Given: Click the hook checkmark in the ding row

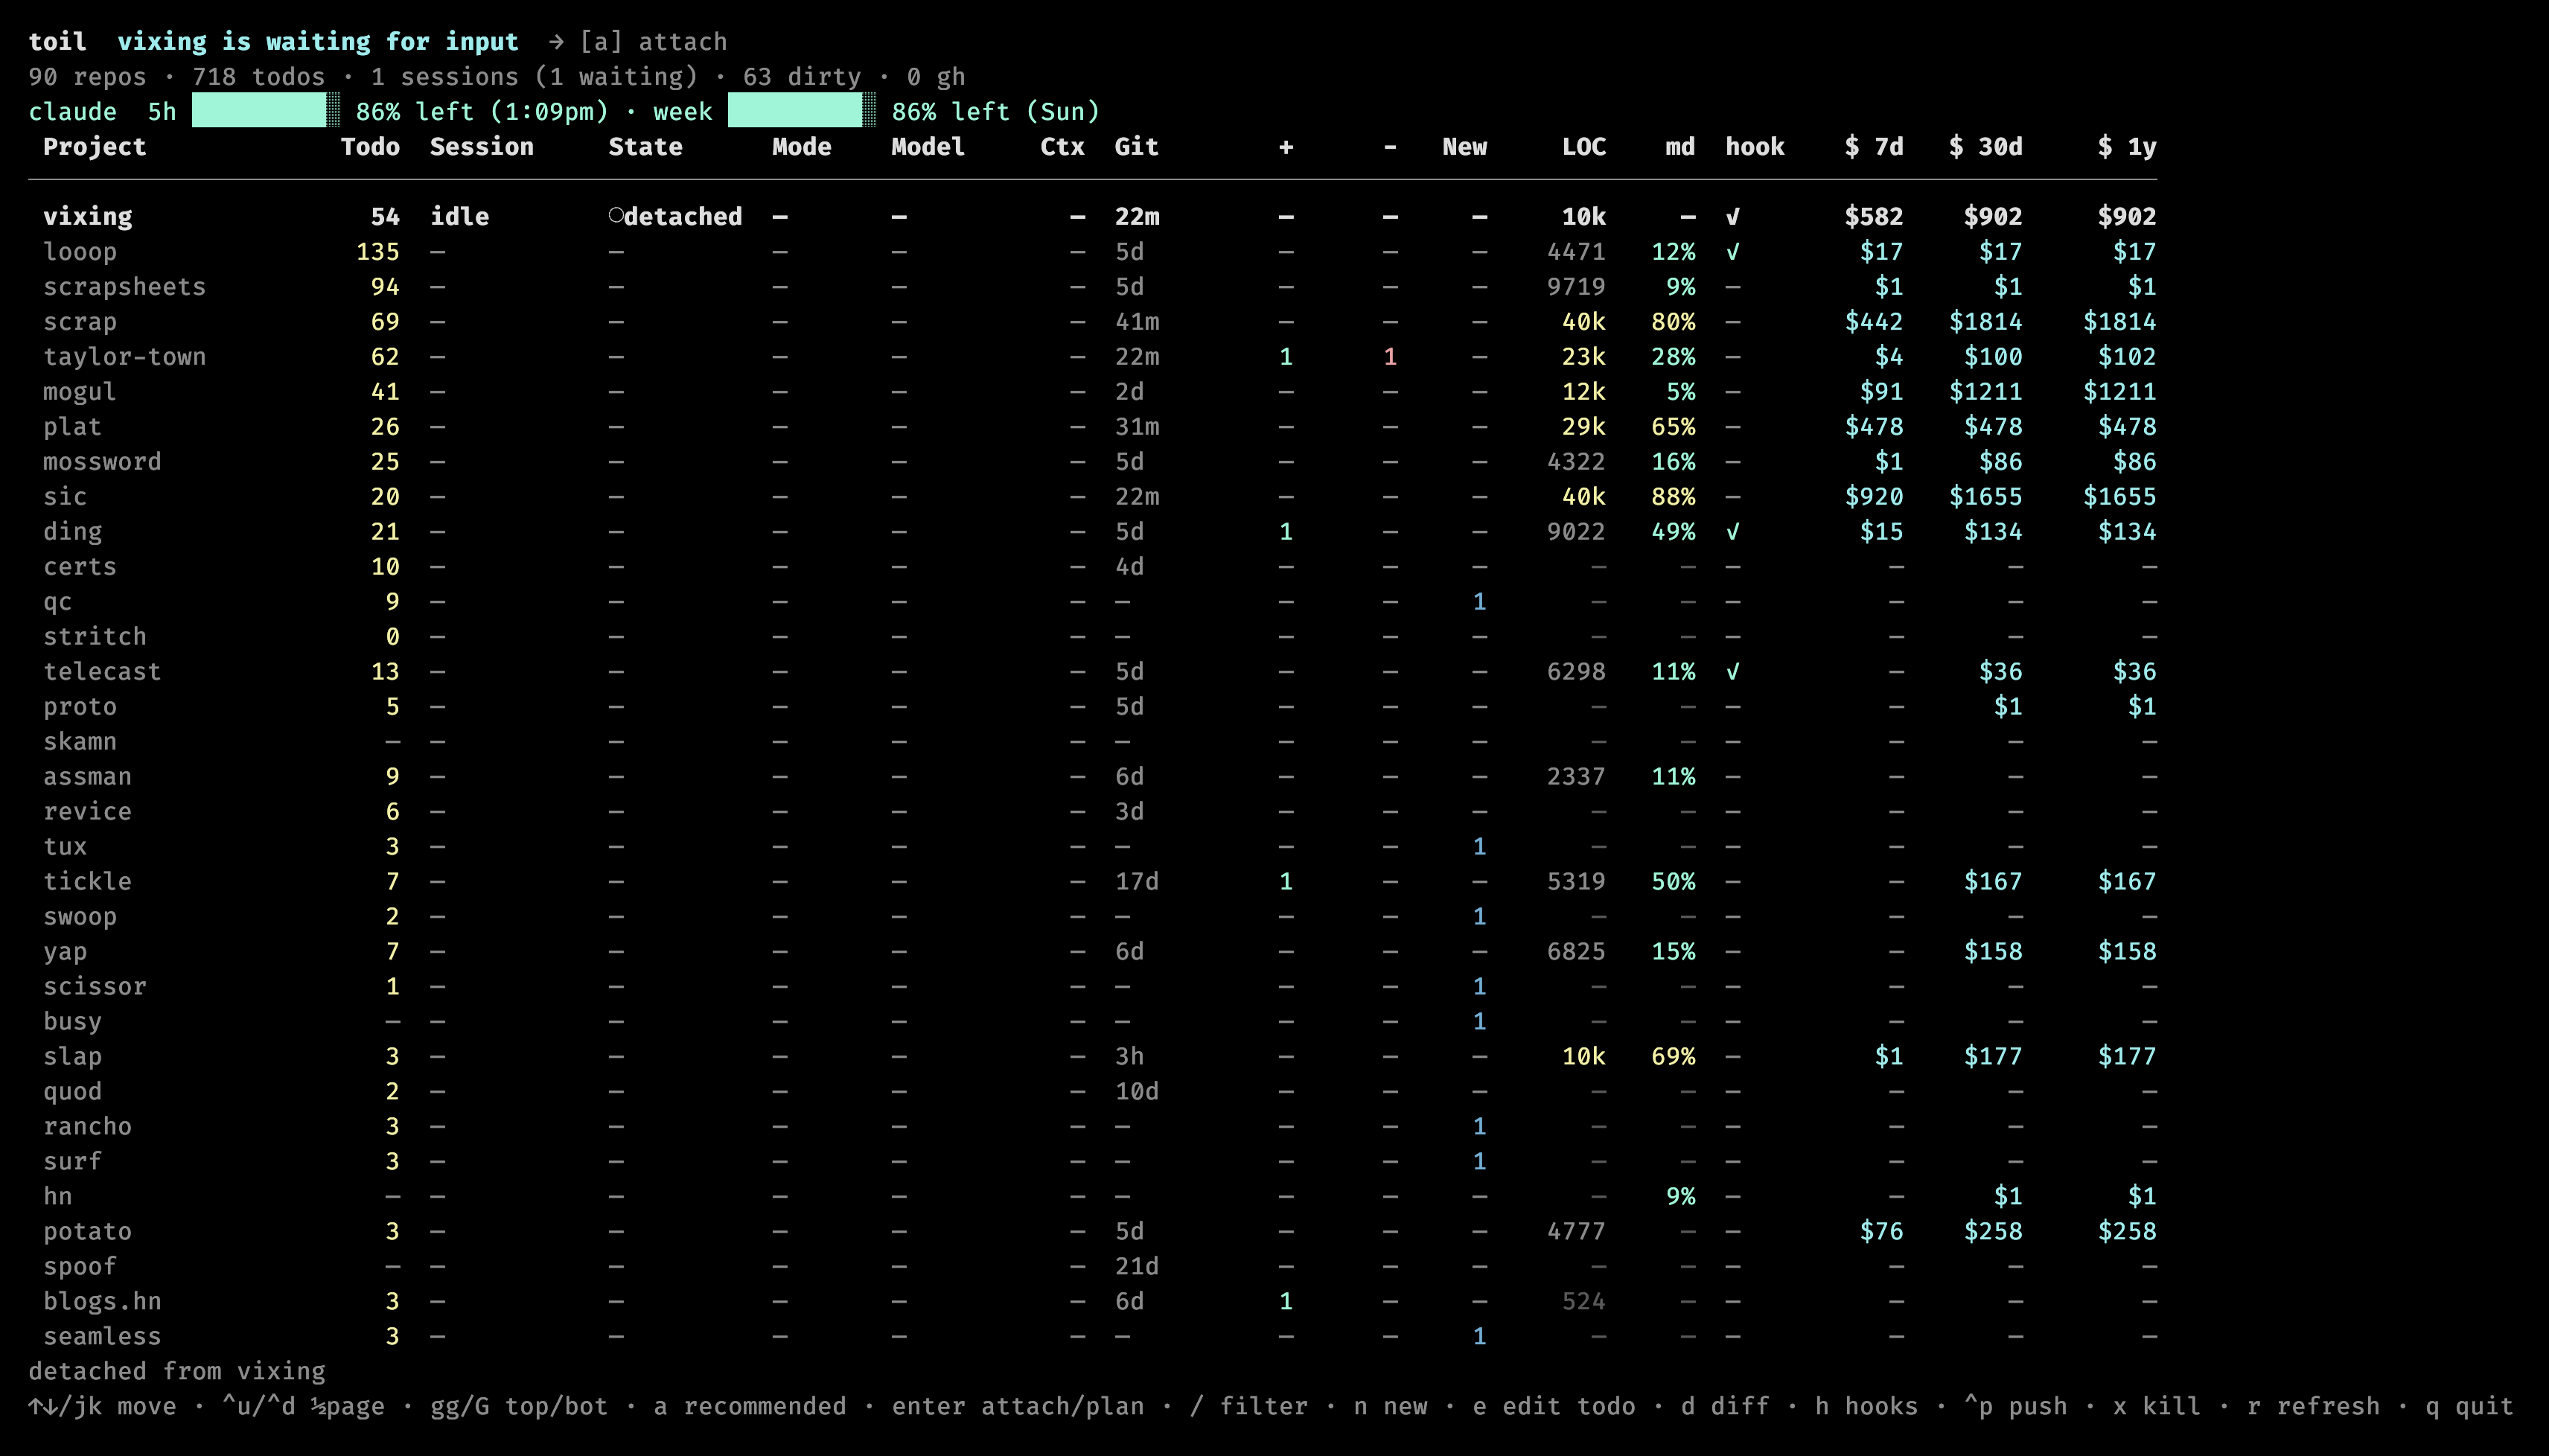Looking at the screenshot, I should tap(1733, 532).
